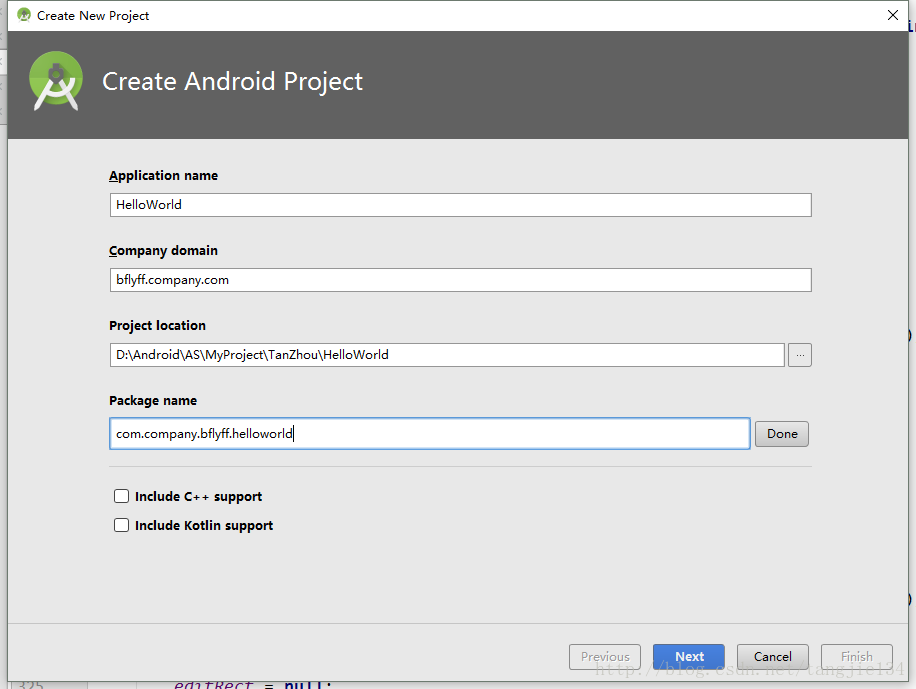This screenshot has width=916, height=689.
Task: Click the small Android icon in title bar
Action: coord(24,15)
